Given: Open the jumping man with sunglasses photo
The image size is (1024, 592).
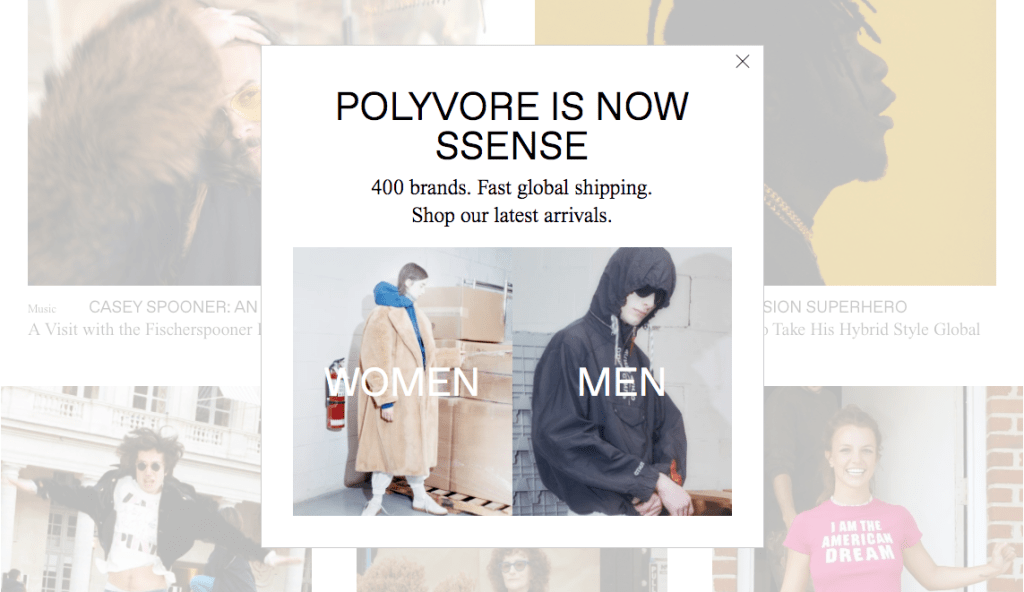Looking at the screenshot, I should (x=131, y=489).
